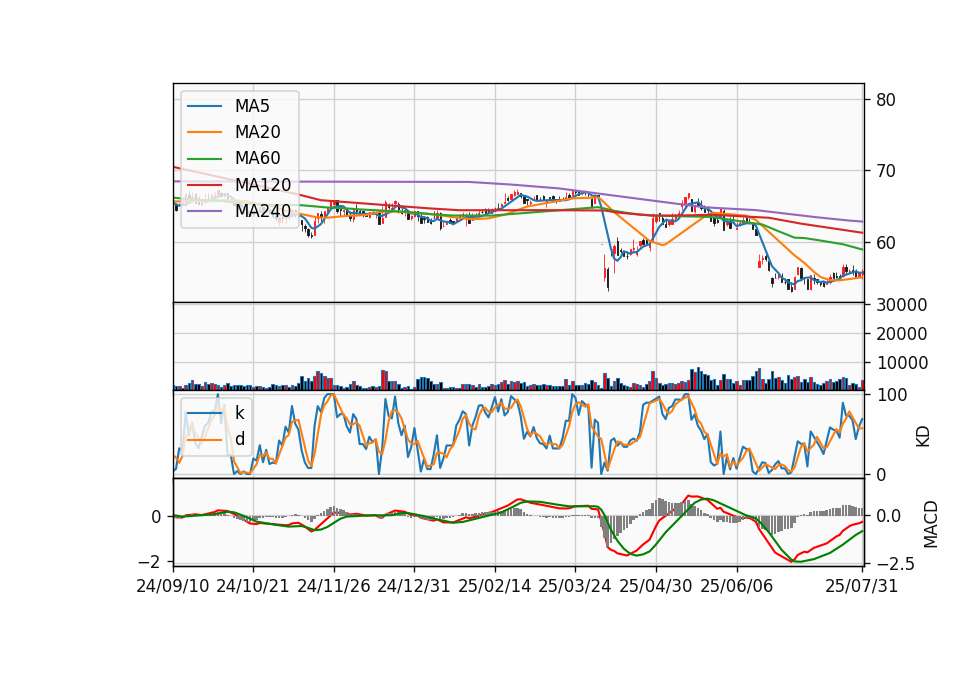The width and height of the screenshot is (960, 690).
Task: Click the 25/06/06 date axis label
Action: (737, 586)
